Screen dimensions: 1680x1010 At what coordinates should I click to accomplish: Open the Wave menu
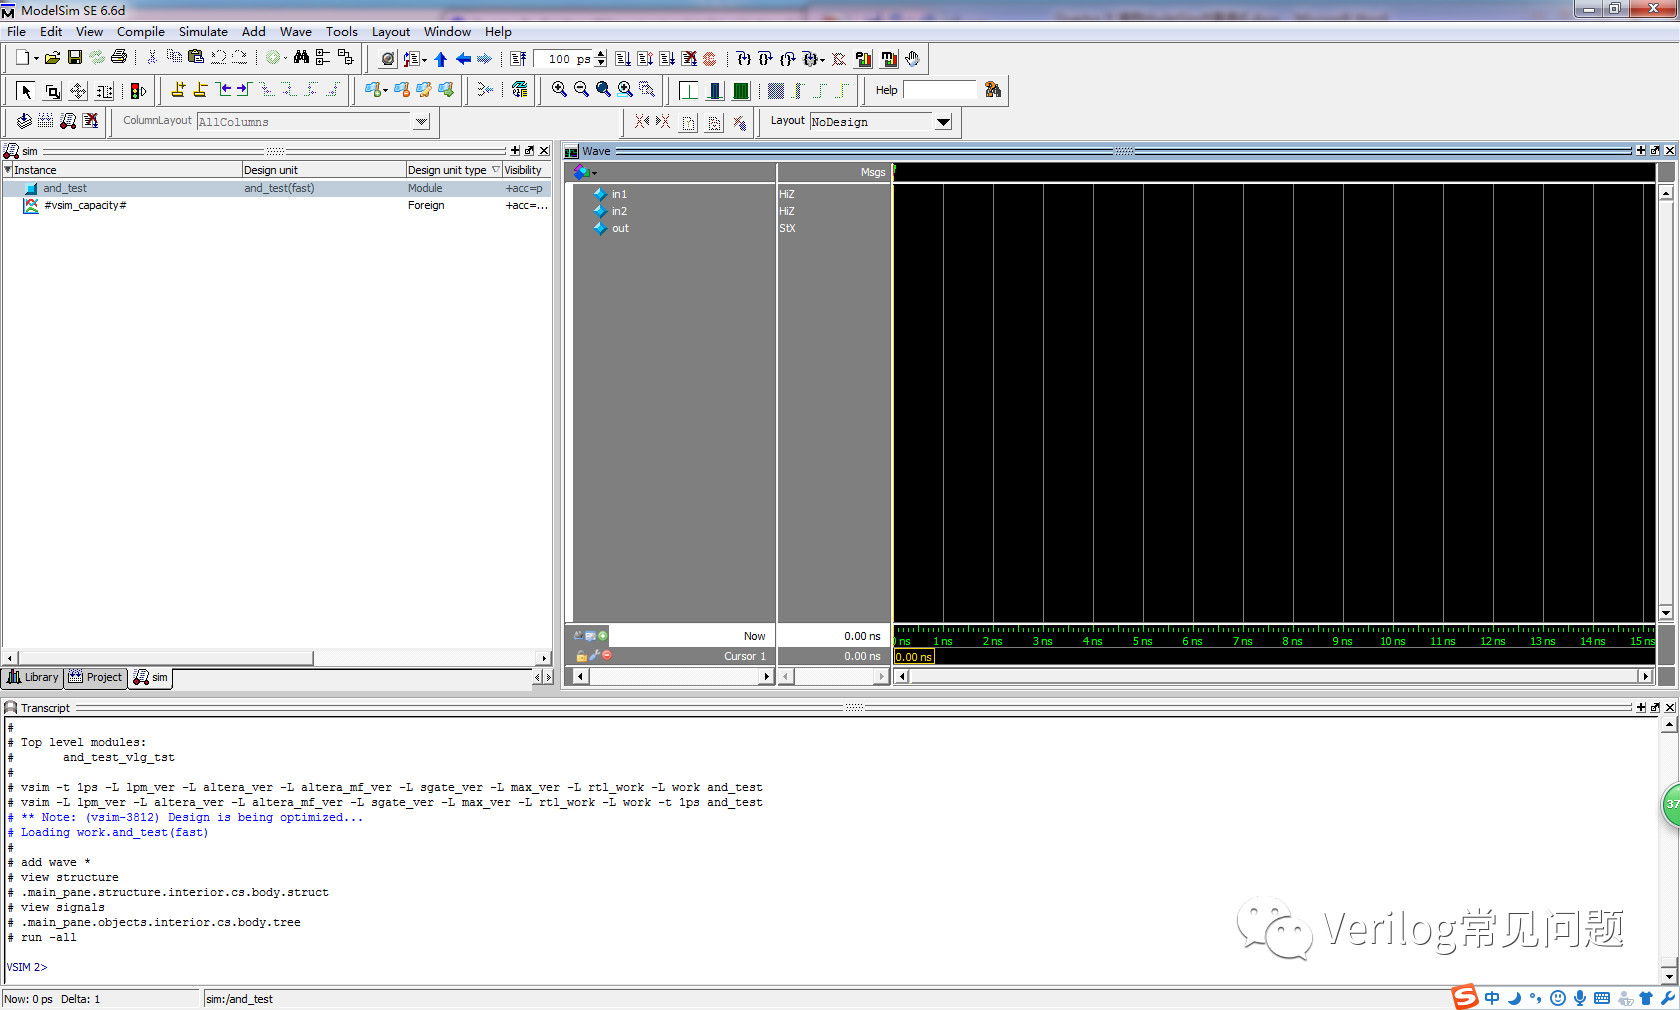point(295,32)
